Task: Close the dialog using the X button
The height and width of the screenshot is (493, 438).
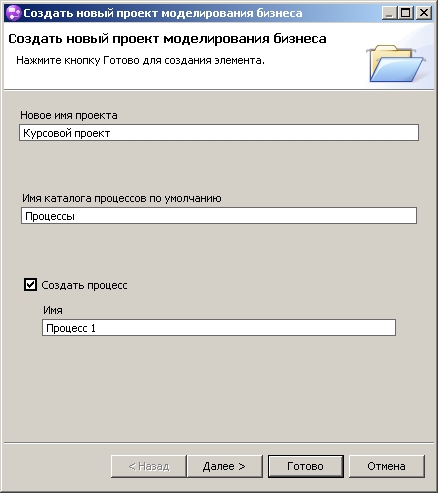Action: [424, 13]
